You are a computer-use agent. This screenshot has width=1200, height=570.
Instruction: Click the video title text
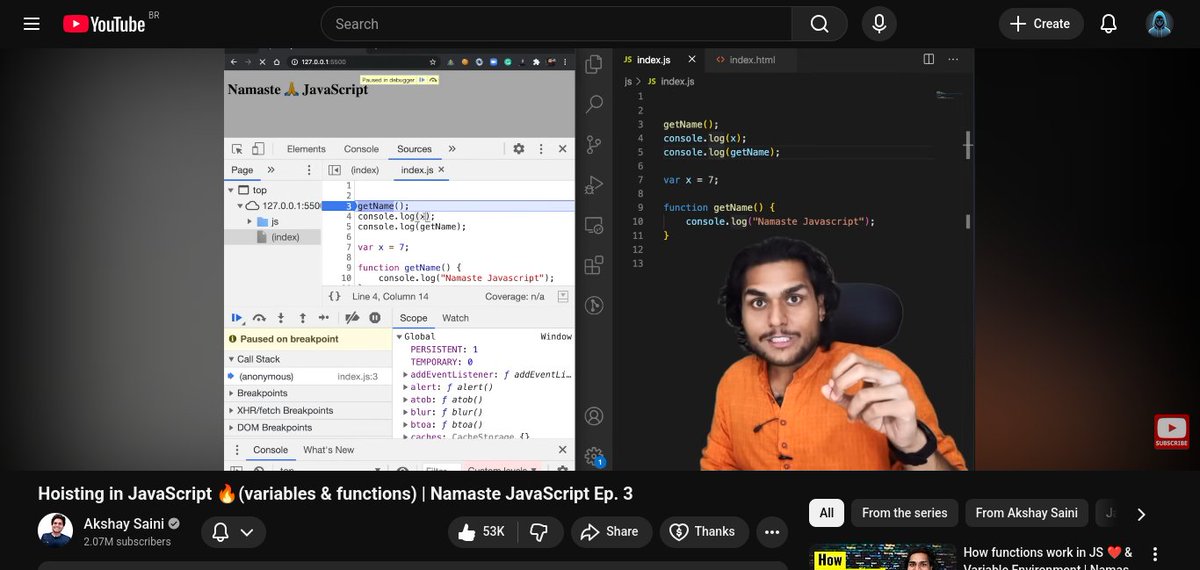[335, 494]
